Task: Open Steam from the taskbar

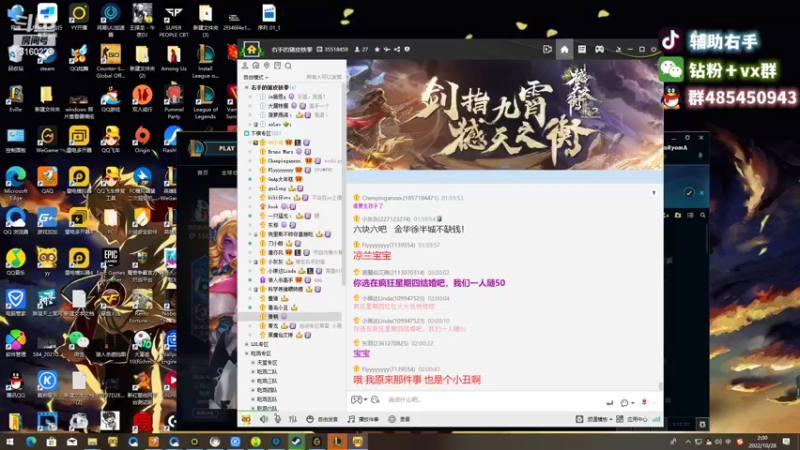Action: point(296,441)
